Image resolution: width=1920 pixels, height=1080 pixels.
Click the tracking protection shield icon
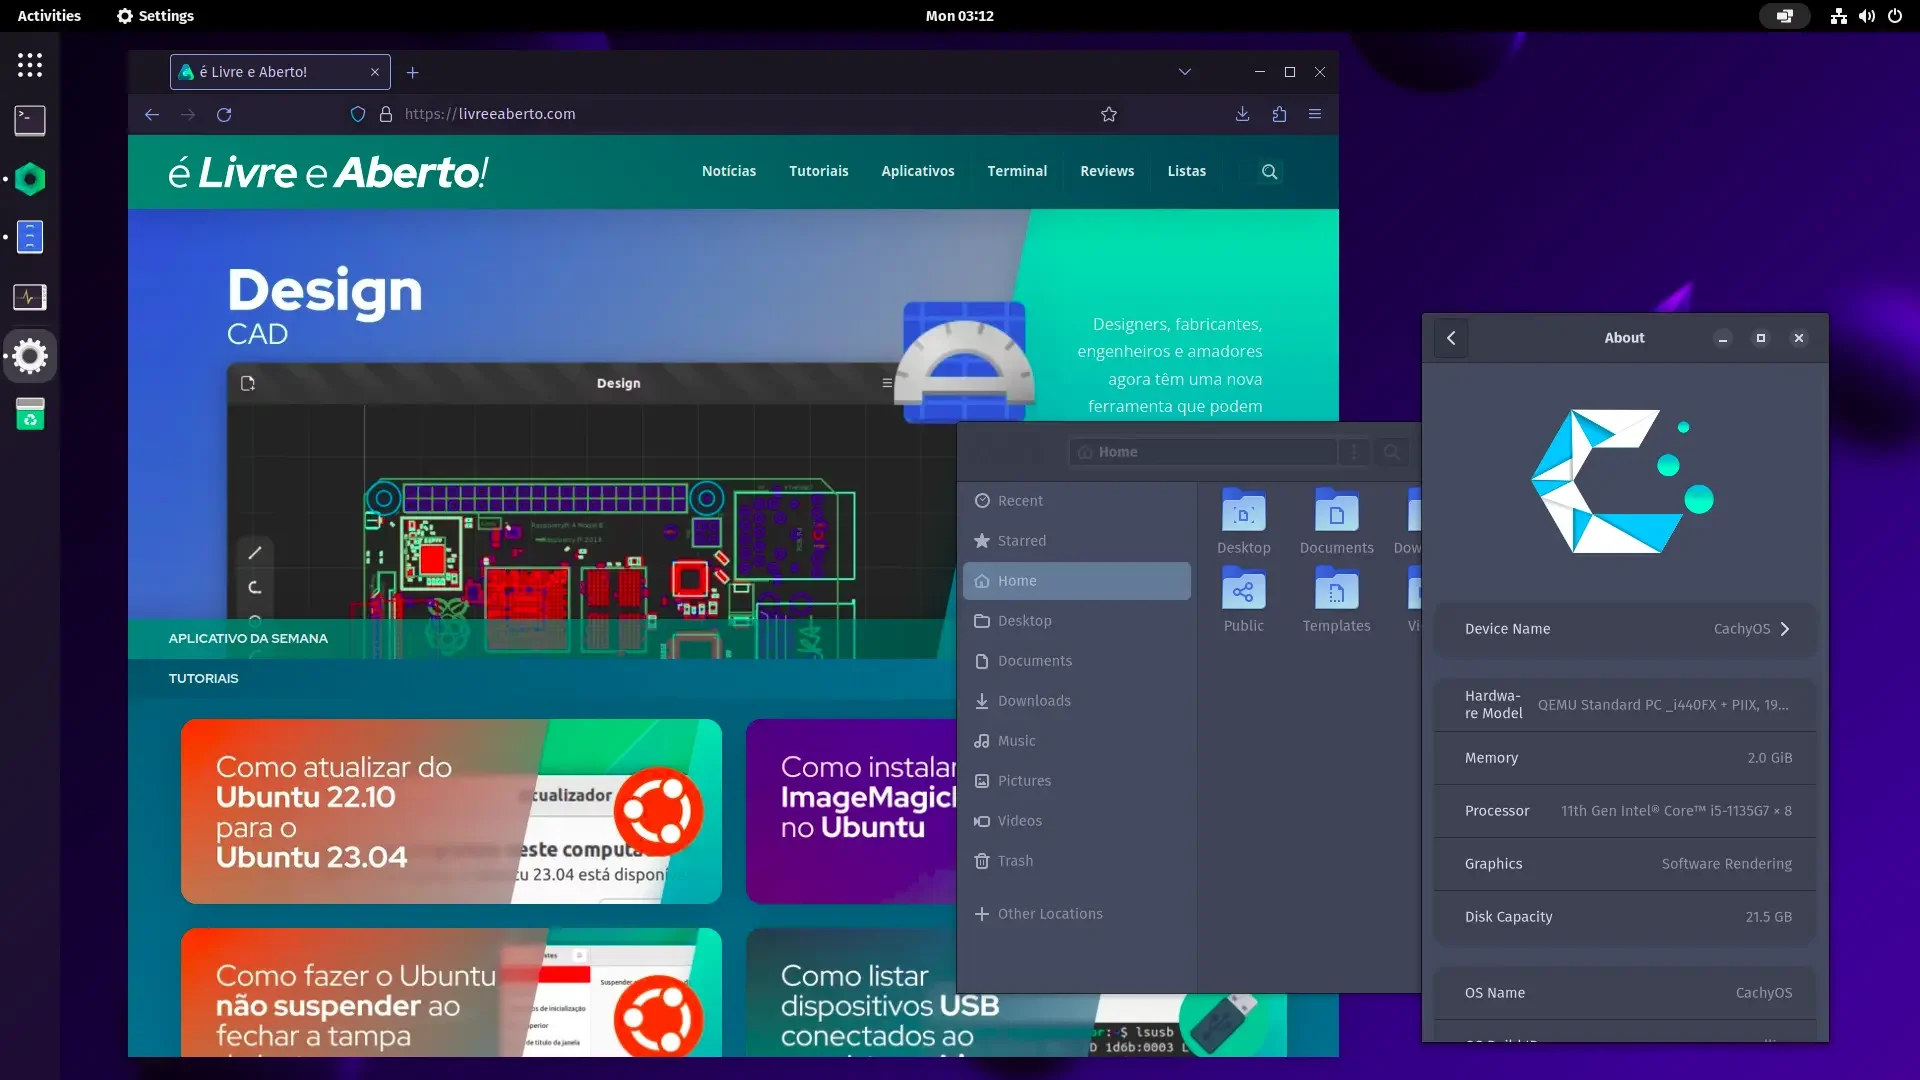click(x=357, y=114)
